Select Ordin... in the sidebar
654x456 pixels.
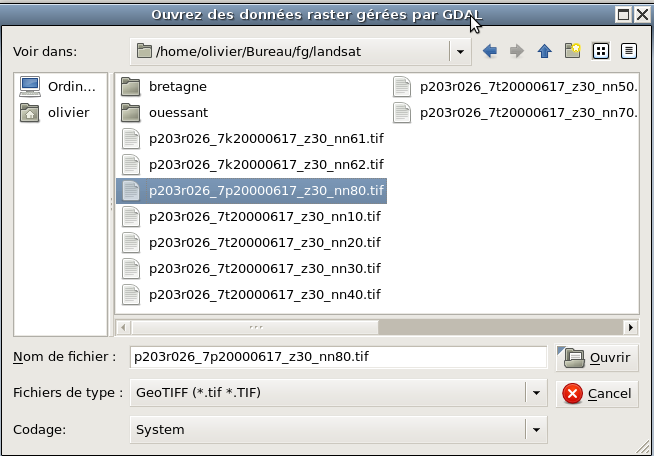coord(58,86)
